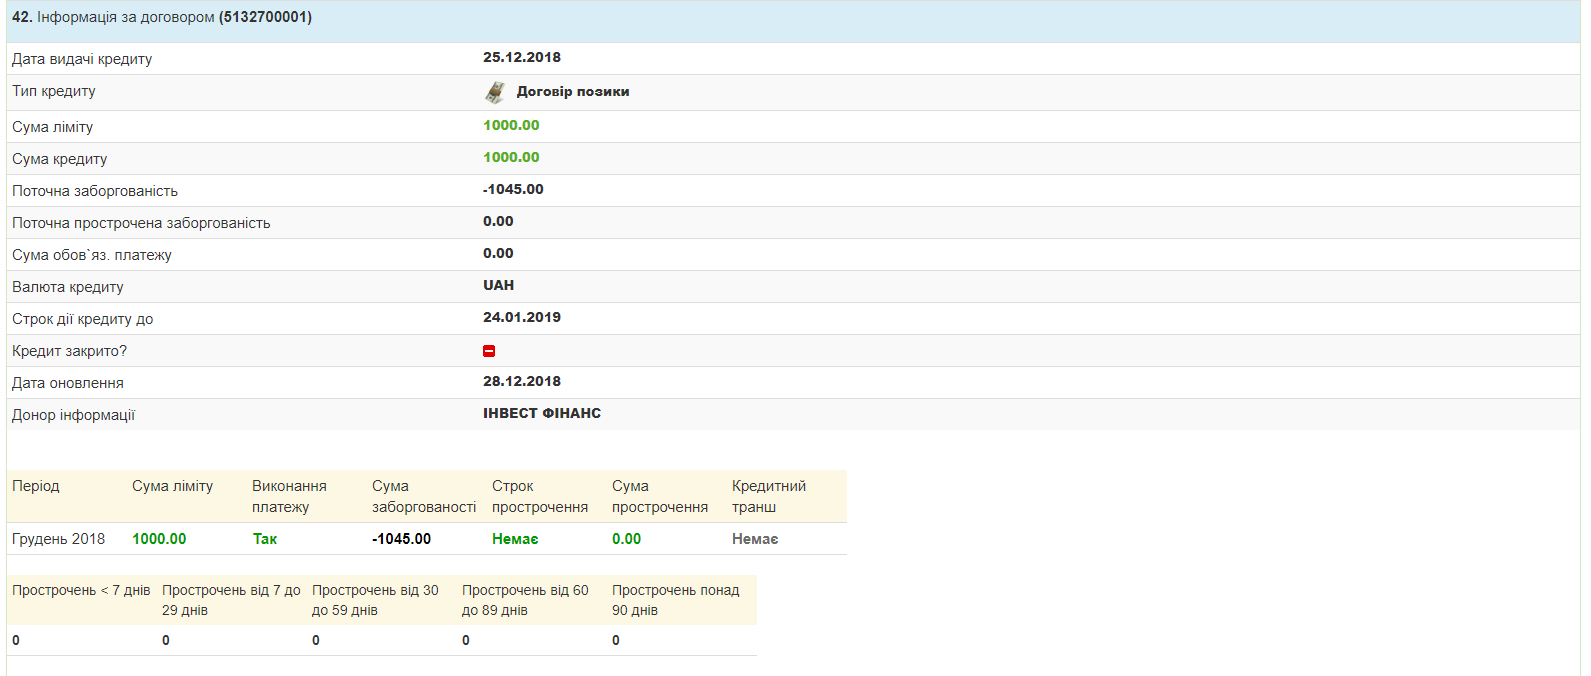The height and width of the screenshot is (676, 1591).
Task: Select count 0 under 'понад 90 днів'
Action: pyautogui.click(x=616, y=640)
